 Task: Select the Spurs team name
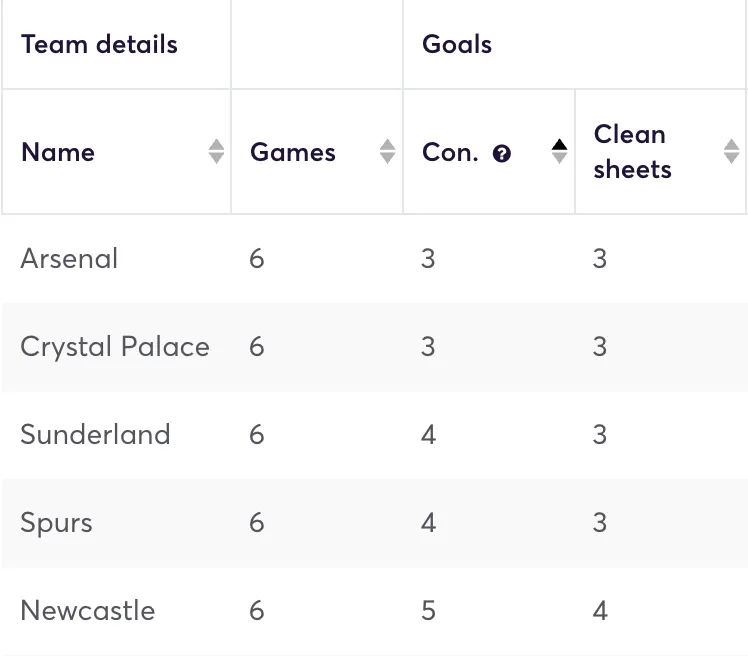pos(56,523)
